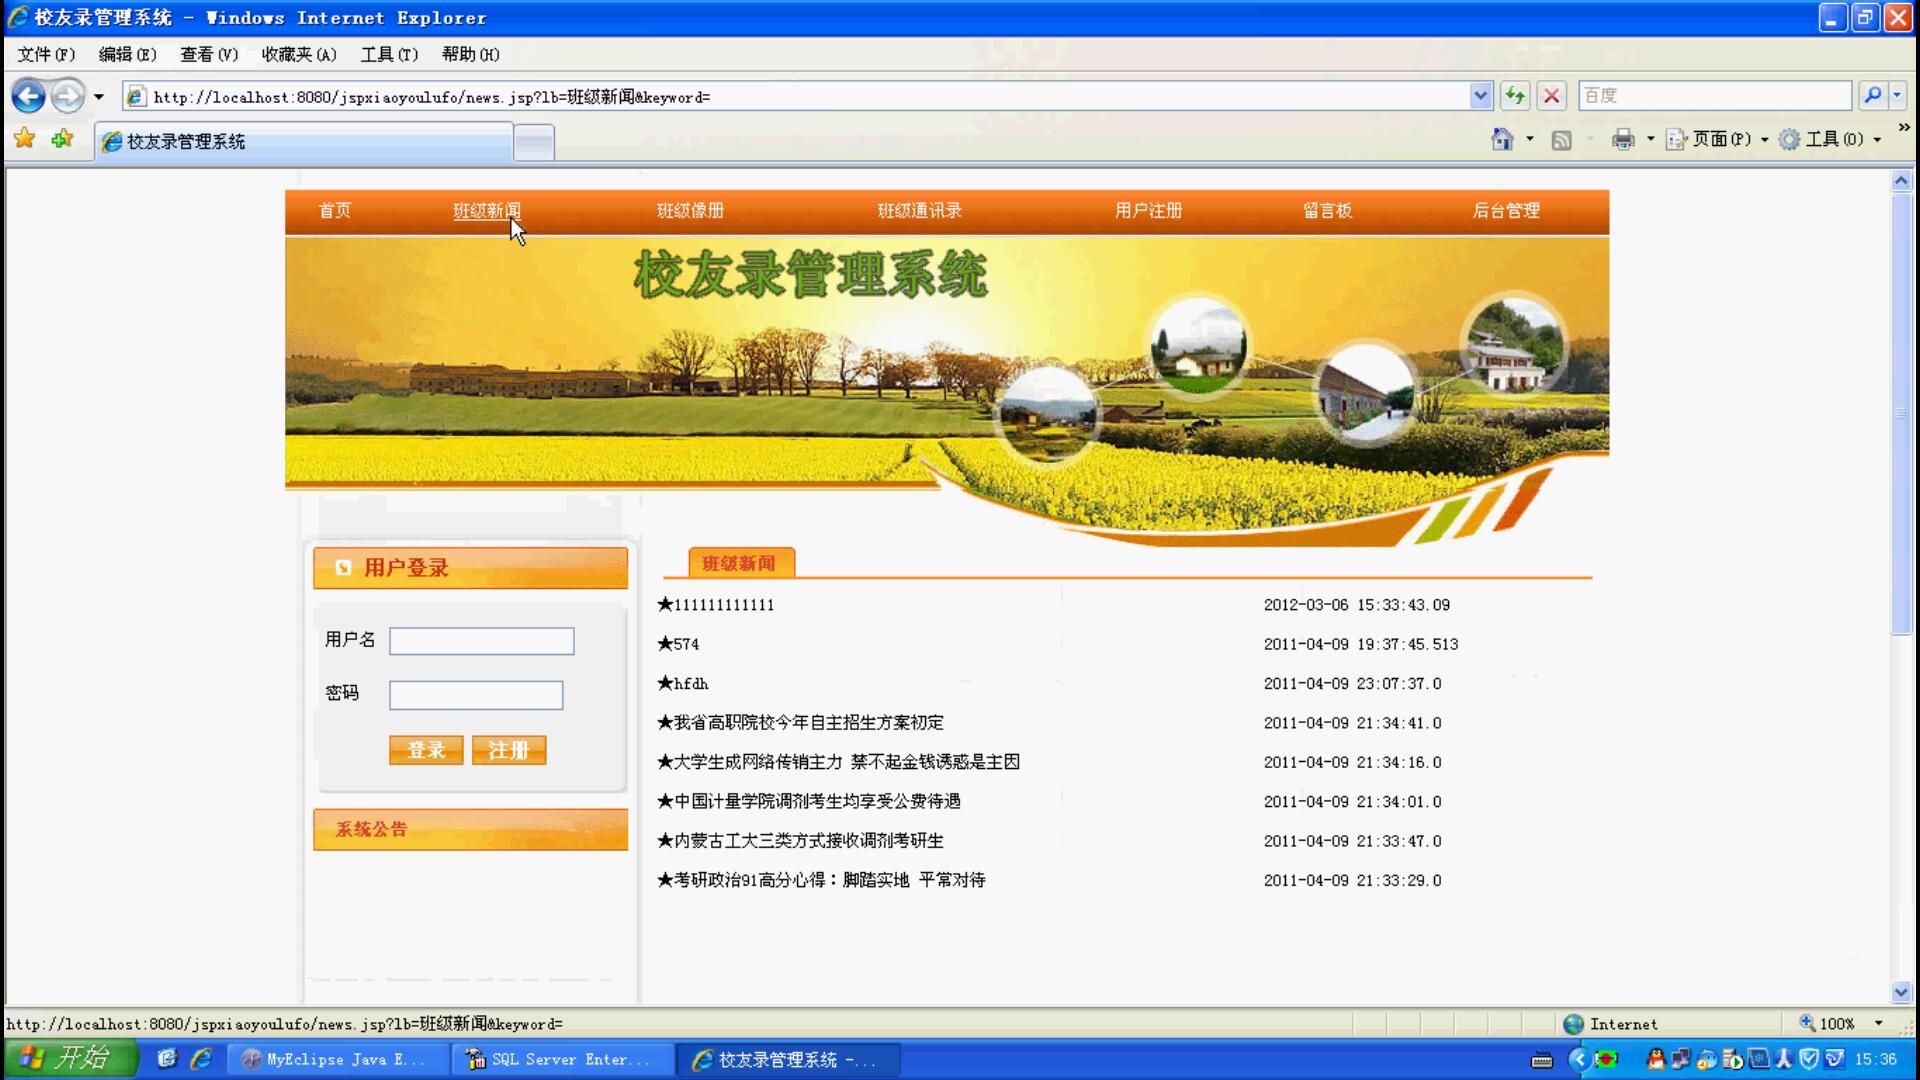Click the page scrollbar down arrow
The image size is (1920, 1080).
pos(1901,992)
